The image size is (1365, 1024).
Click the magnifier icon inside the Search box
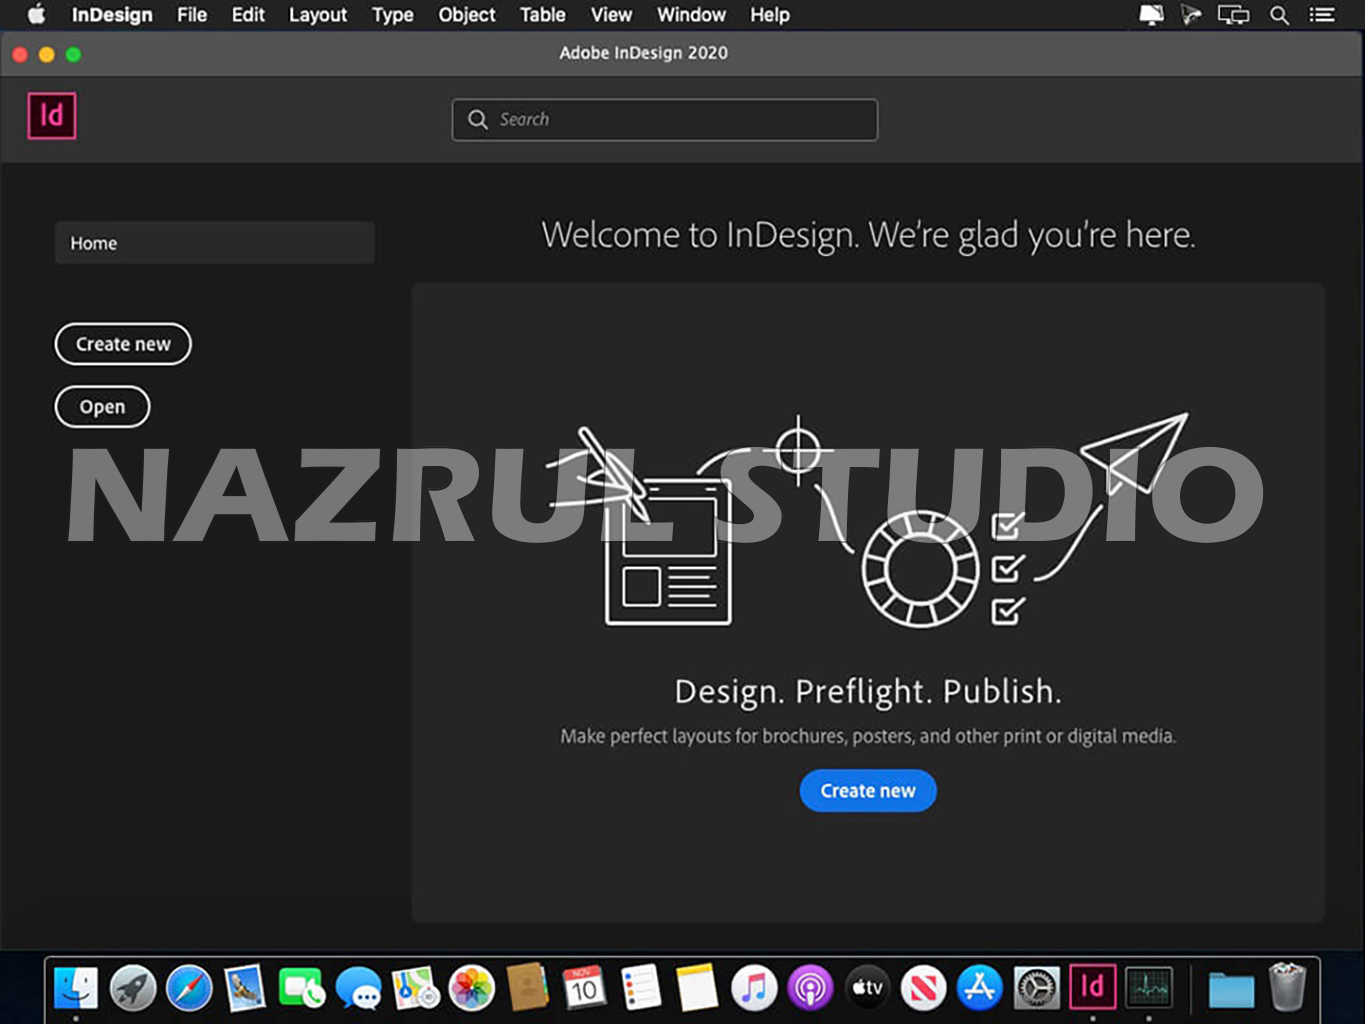[x=478, y=119]
